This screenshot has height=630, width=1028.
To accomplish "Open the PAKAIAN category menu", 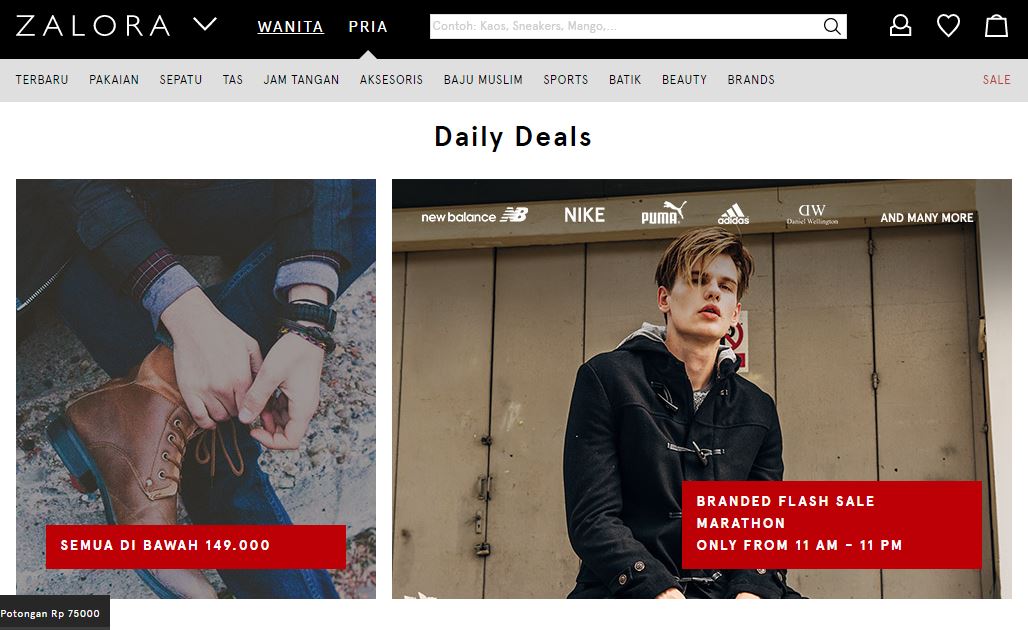I will pos(114,80).
